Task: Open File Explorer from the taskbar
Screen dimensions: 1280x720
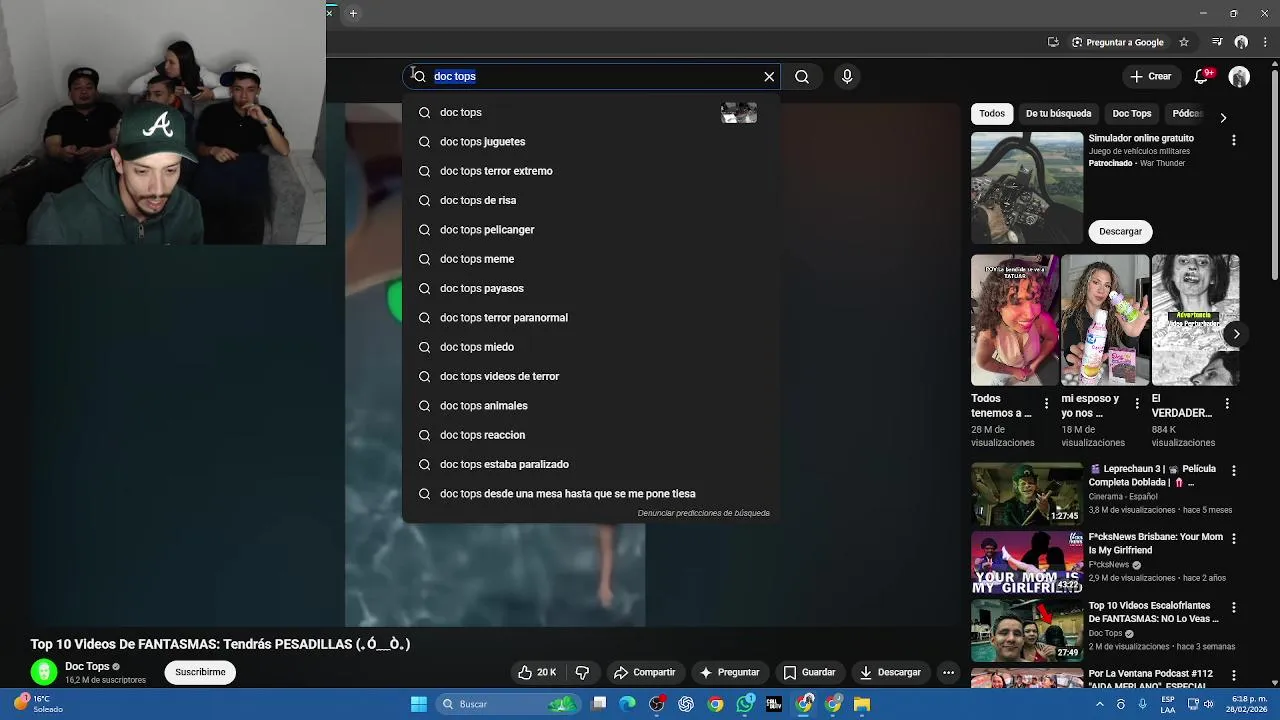Action: (x=862, y=704)
